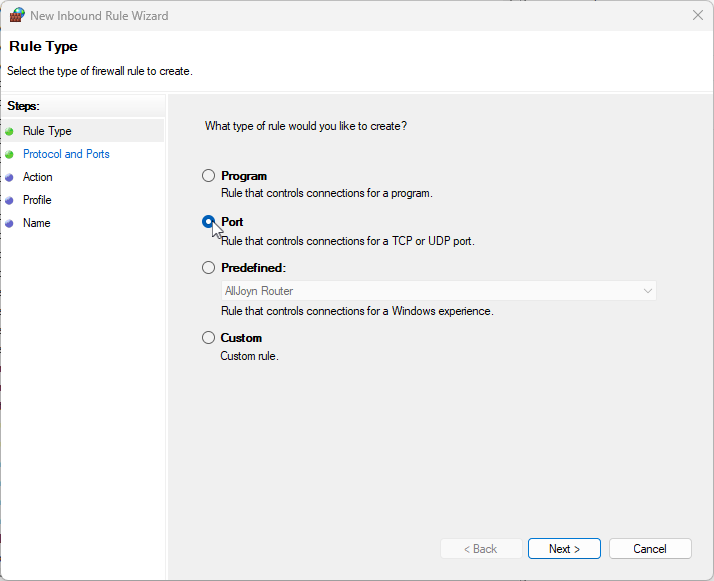Click the Action step in the steps list

(x=38, y=177)
